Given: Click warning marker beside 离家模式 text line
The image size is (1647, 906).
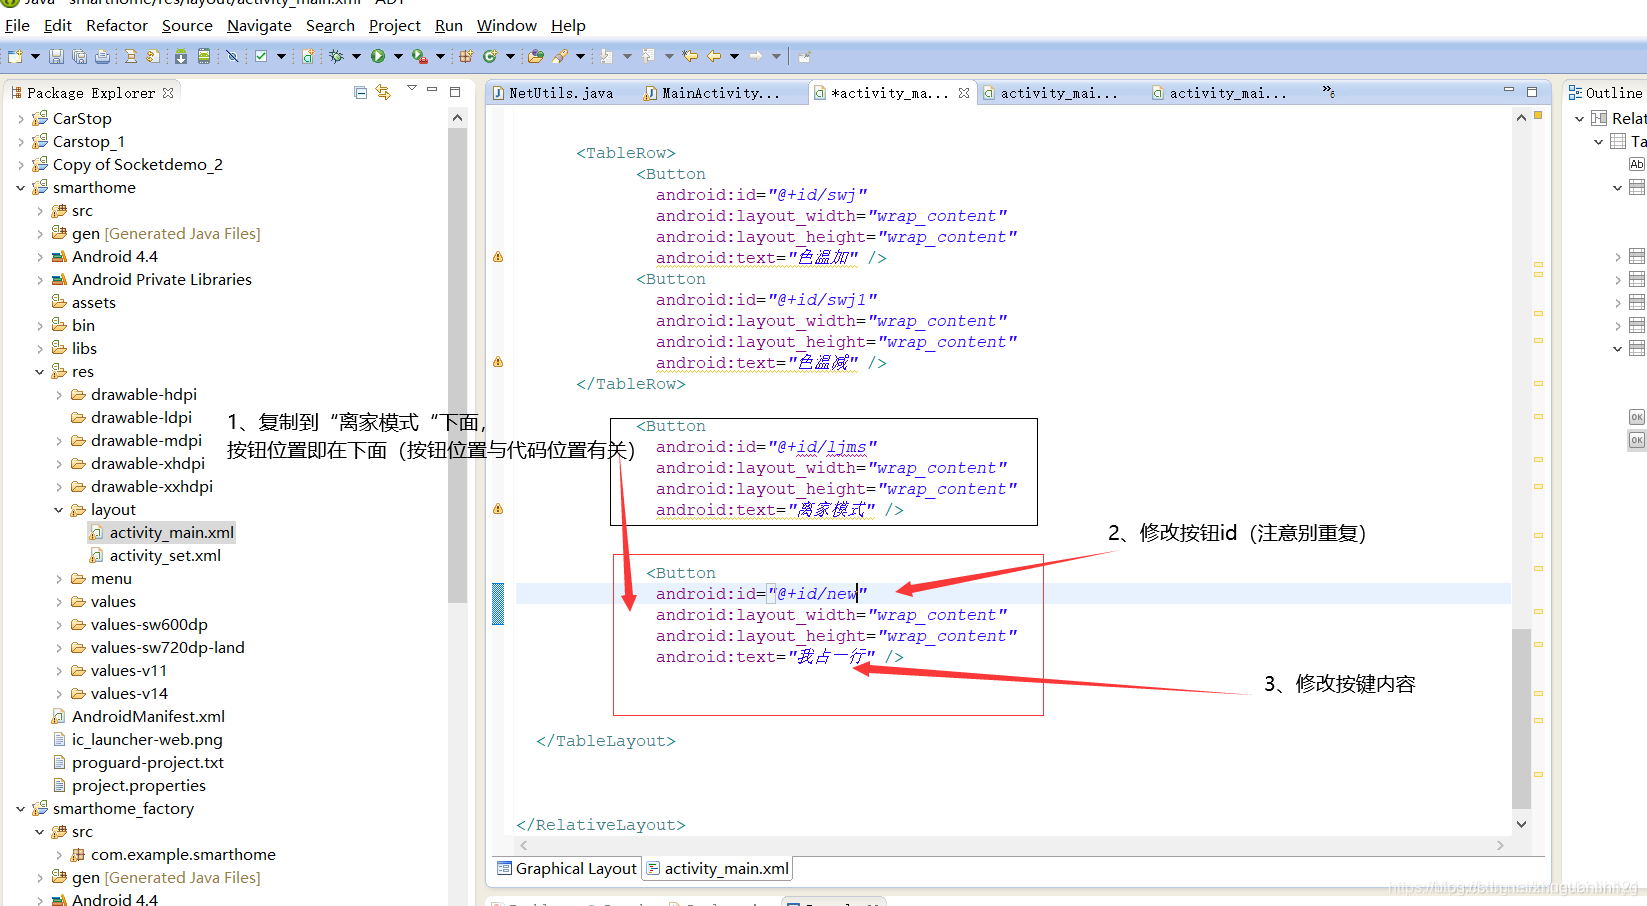Looking at the screenshot, I should 498,509.
